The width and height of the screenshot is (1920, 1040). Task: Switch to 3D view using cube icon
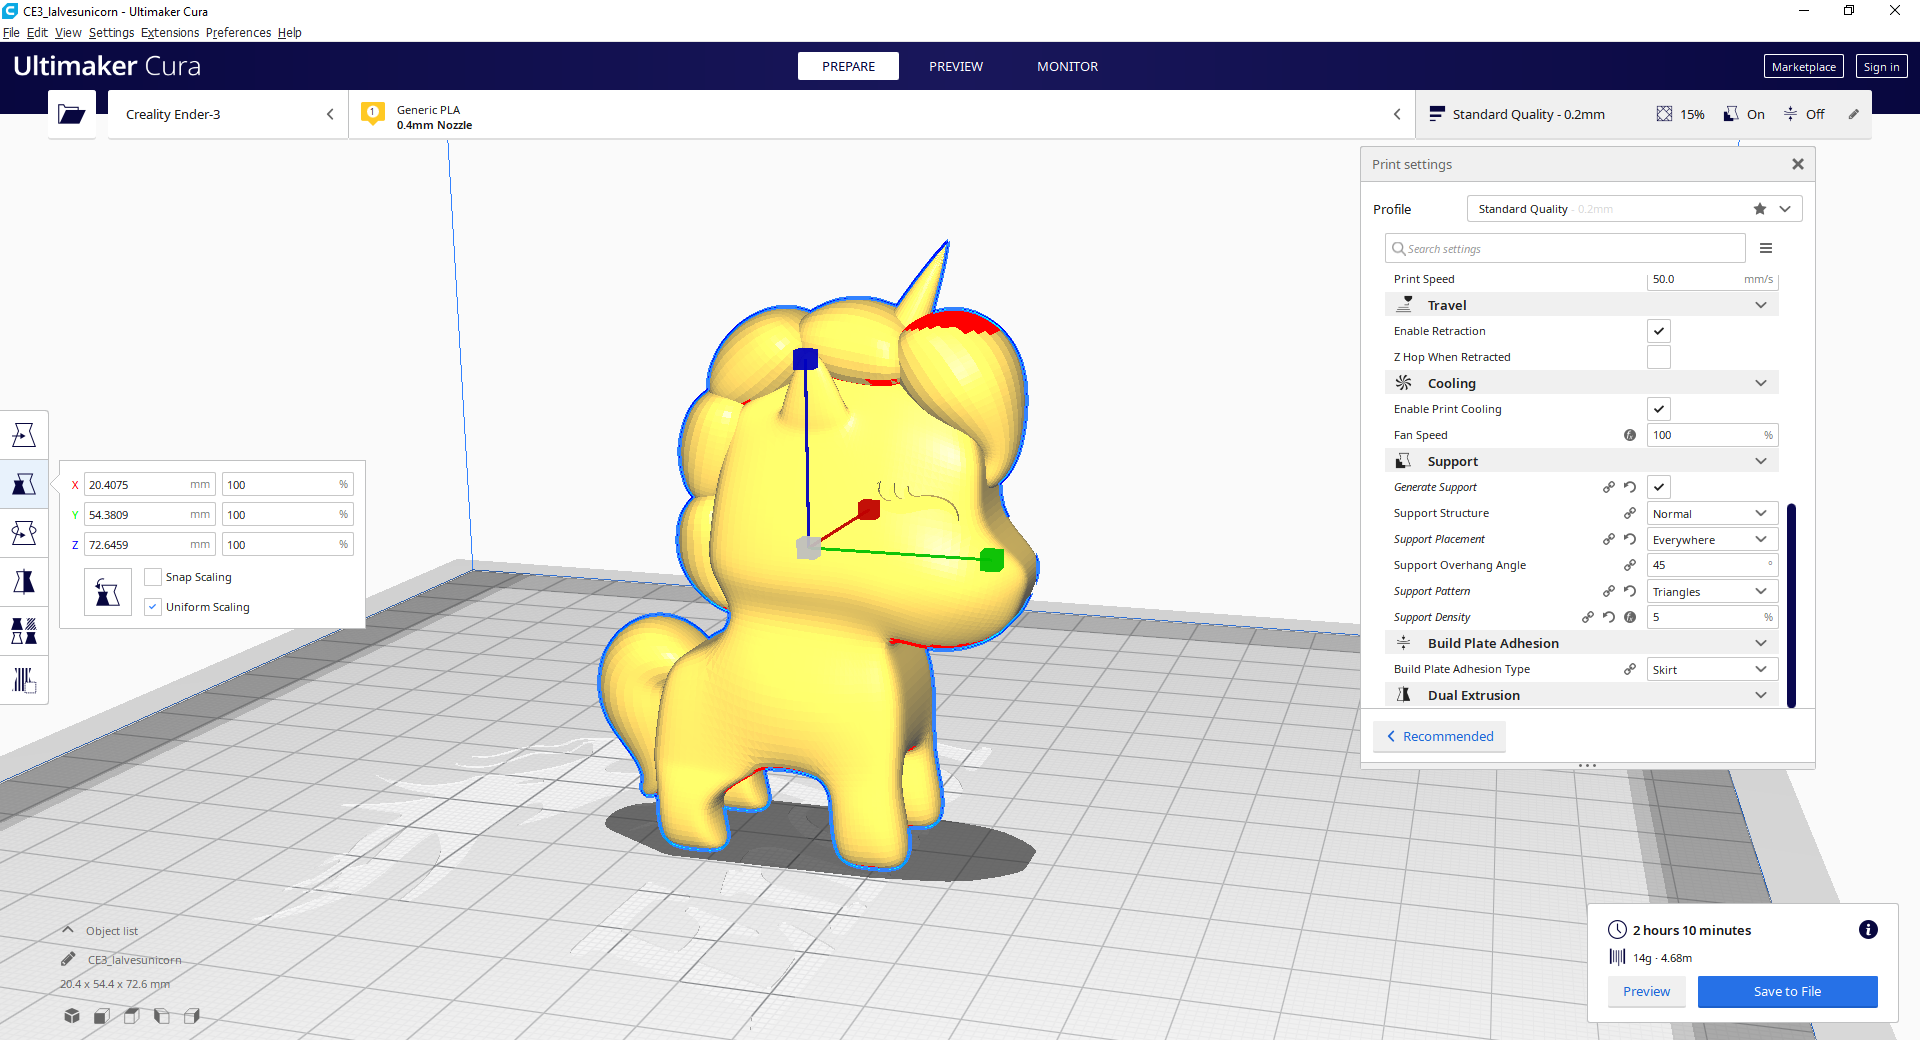click(72, 1016)
